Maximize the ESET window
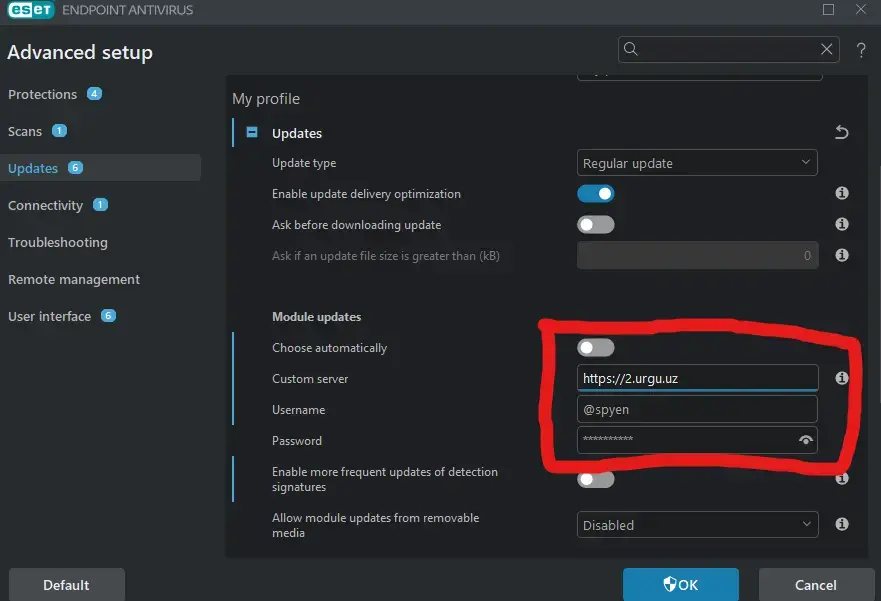This screenshot has height=601, width=881. point(828,10)
